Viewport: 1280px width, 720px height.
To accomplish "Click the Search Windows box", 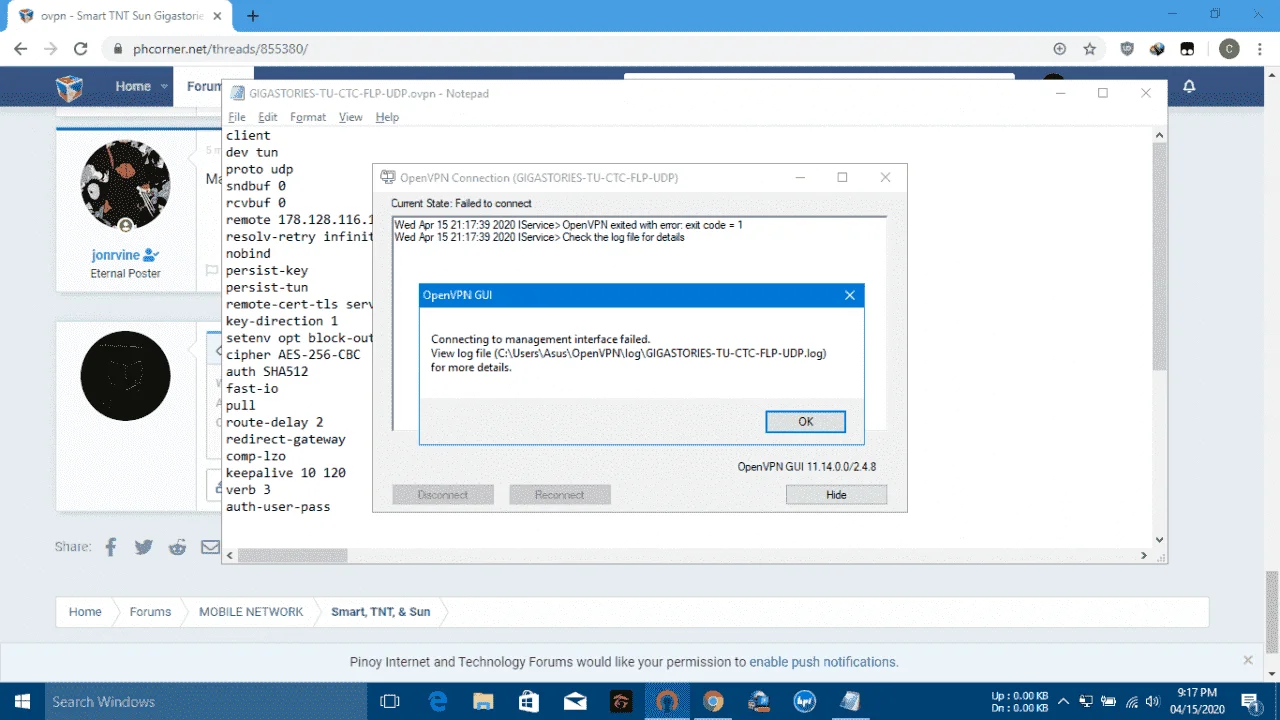I will [x=205, y=701].
